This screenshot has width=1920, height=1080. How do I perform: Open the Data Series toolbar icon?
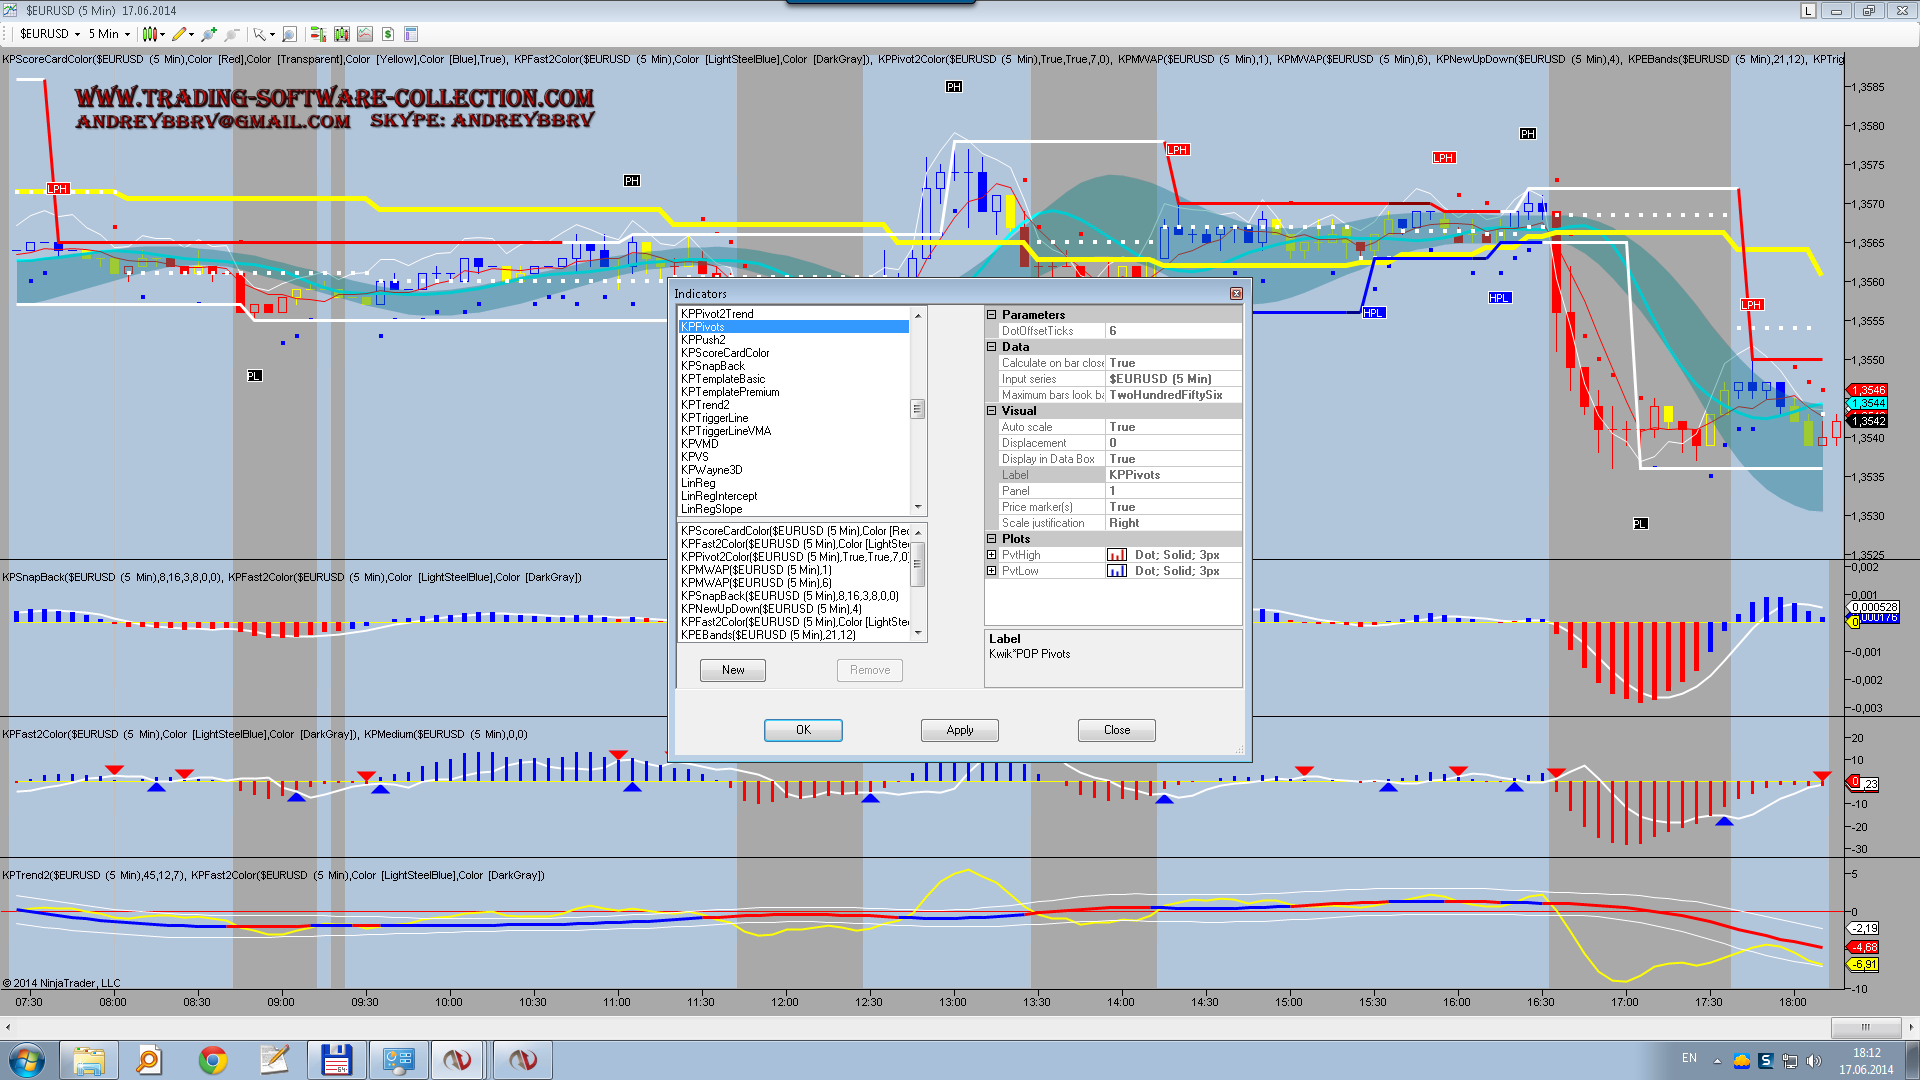(x=342, y=34)
